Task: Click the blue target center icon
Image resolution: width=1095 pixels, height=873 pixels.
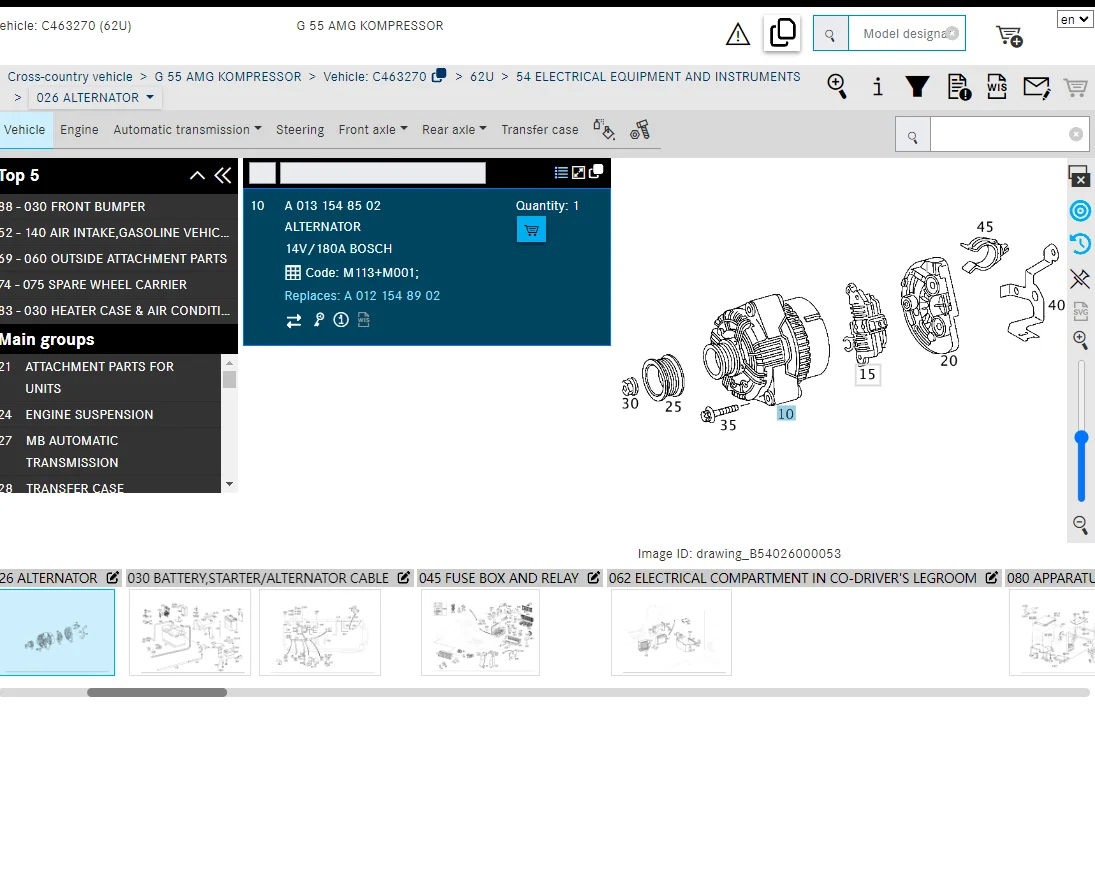Action: click(x=1080, y=211)
